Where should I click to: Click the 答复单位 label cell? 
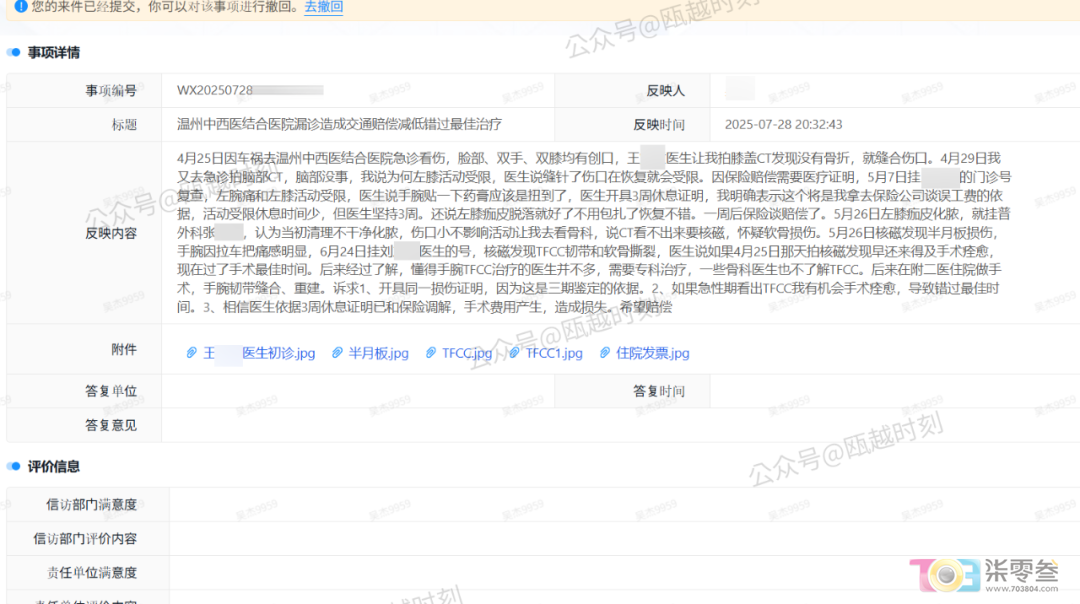(x=84, y=391)
